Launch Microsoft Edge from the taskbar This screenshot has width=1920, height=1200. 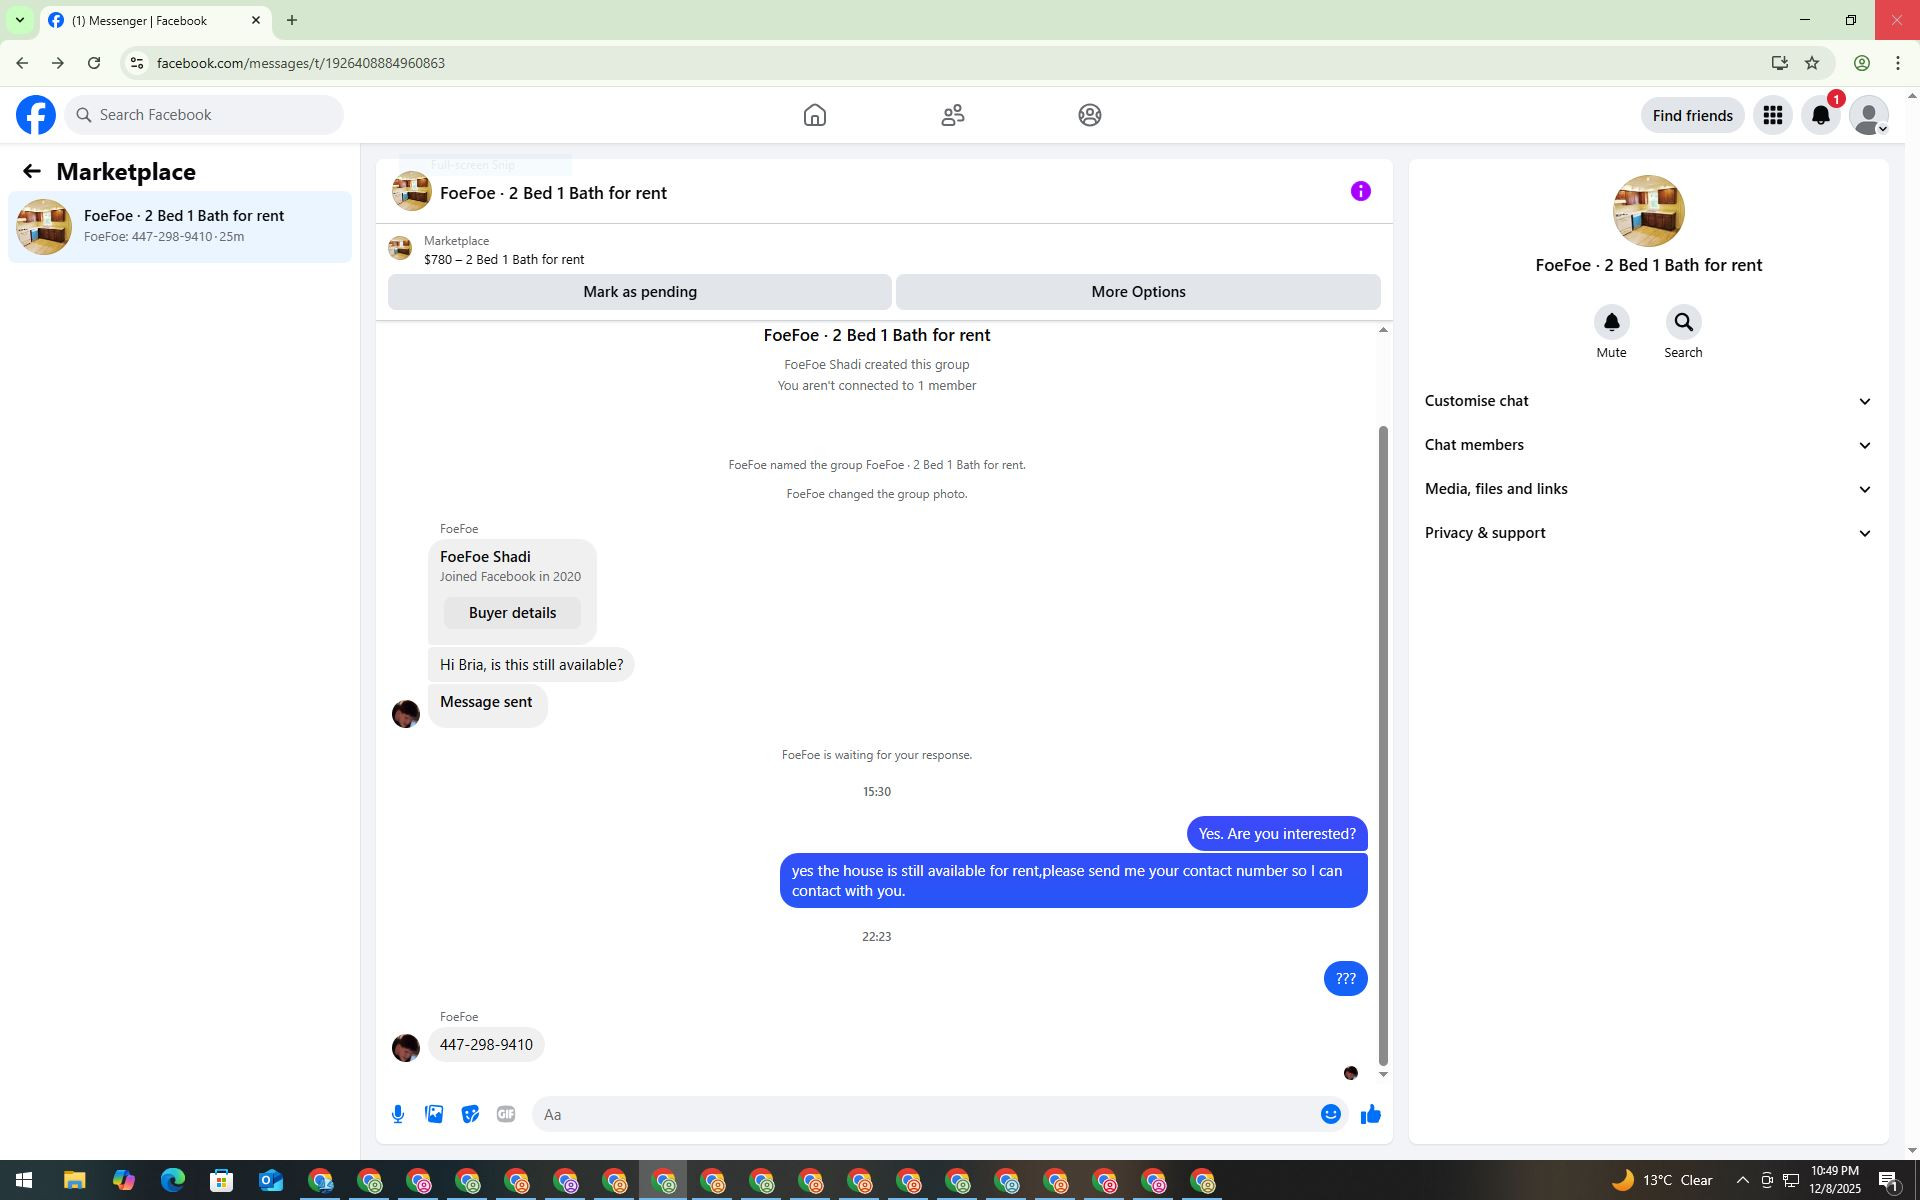coord(172,1181)
